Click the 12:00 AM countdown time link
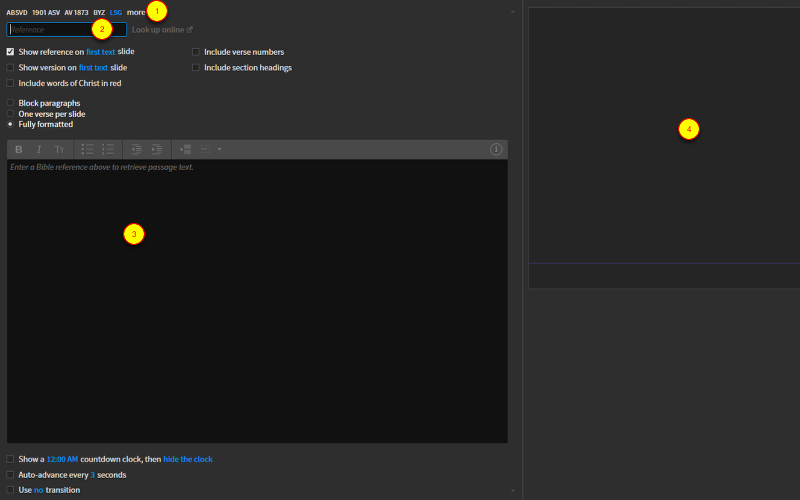800x500 pixels. (x=62, y=459)
